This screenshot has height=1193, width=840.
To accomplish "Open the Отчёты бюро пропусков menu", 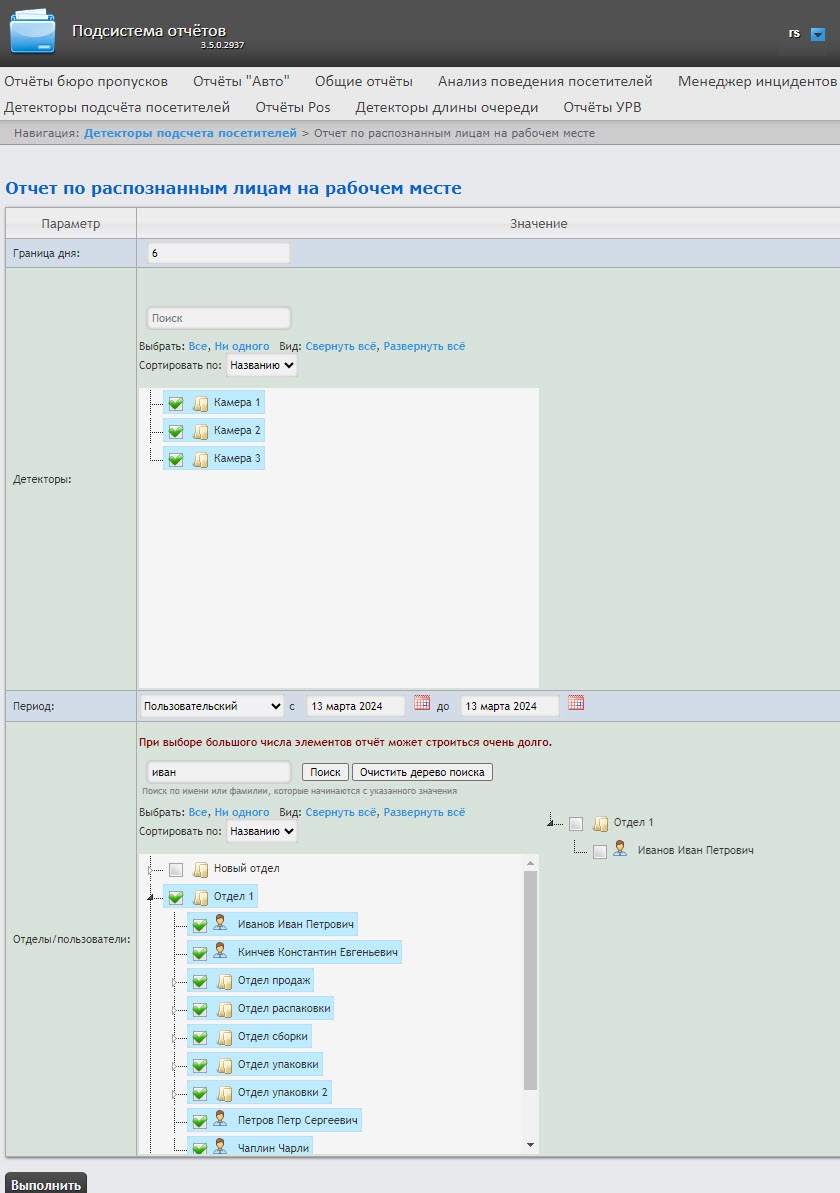I will [86, 81].
